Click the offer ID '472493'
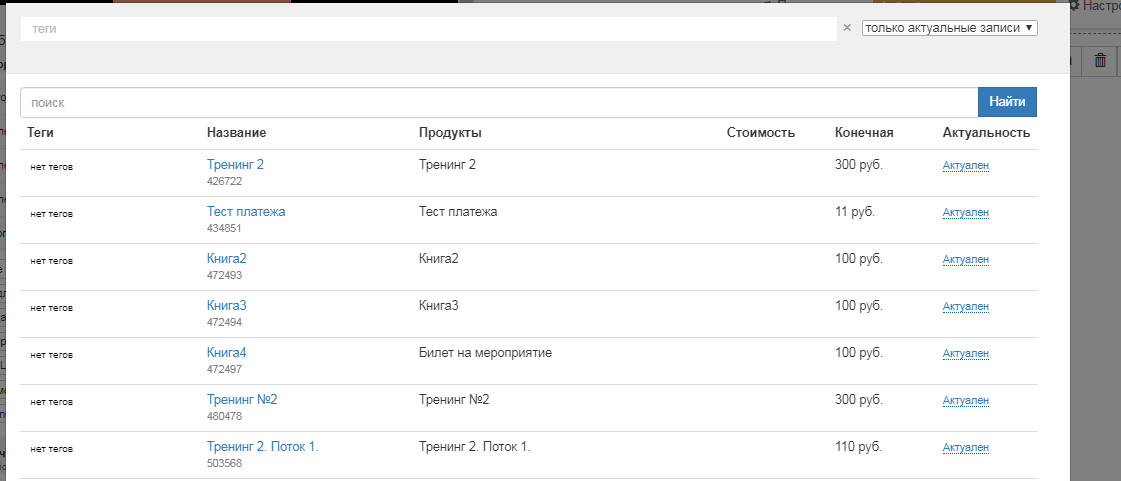 coord(224,275)
